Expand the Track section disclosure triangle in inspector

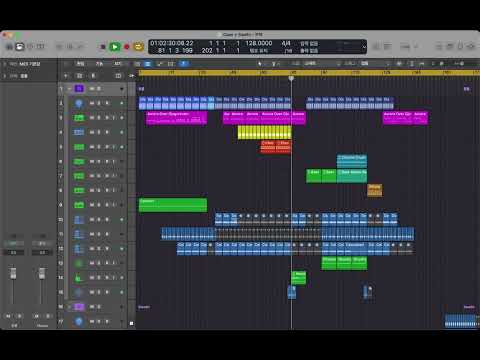(x=5, y=76)
